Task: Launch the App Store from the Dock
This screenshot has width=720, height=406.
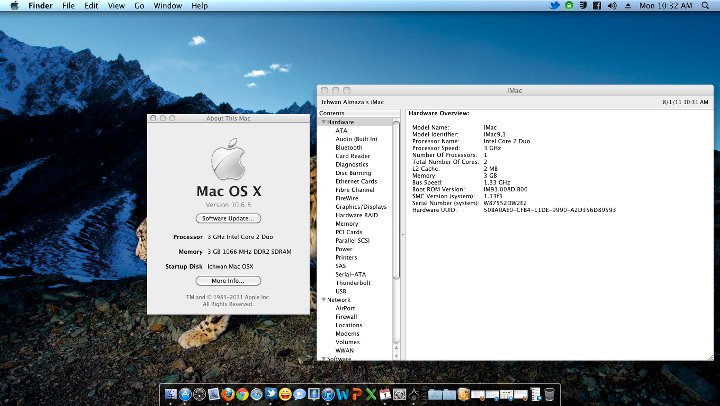Action: (x=185, y=394)
